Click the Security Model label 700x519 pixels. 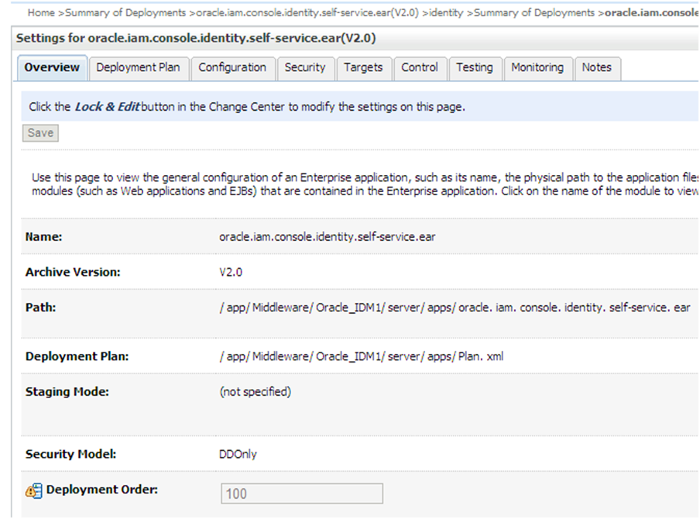[71, 454]
